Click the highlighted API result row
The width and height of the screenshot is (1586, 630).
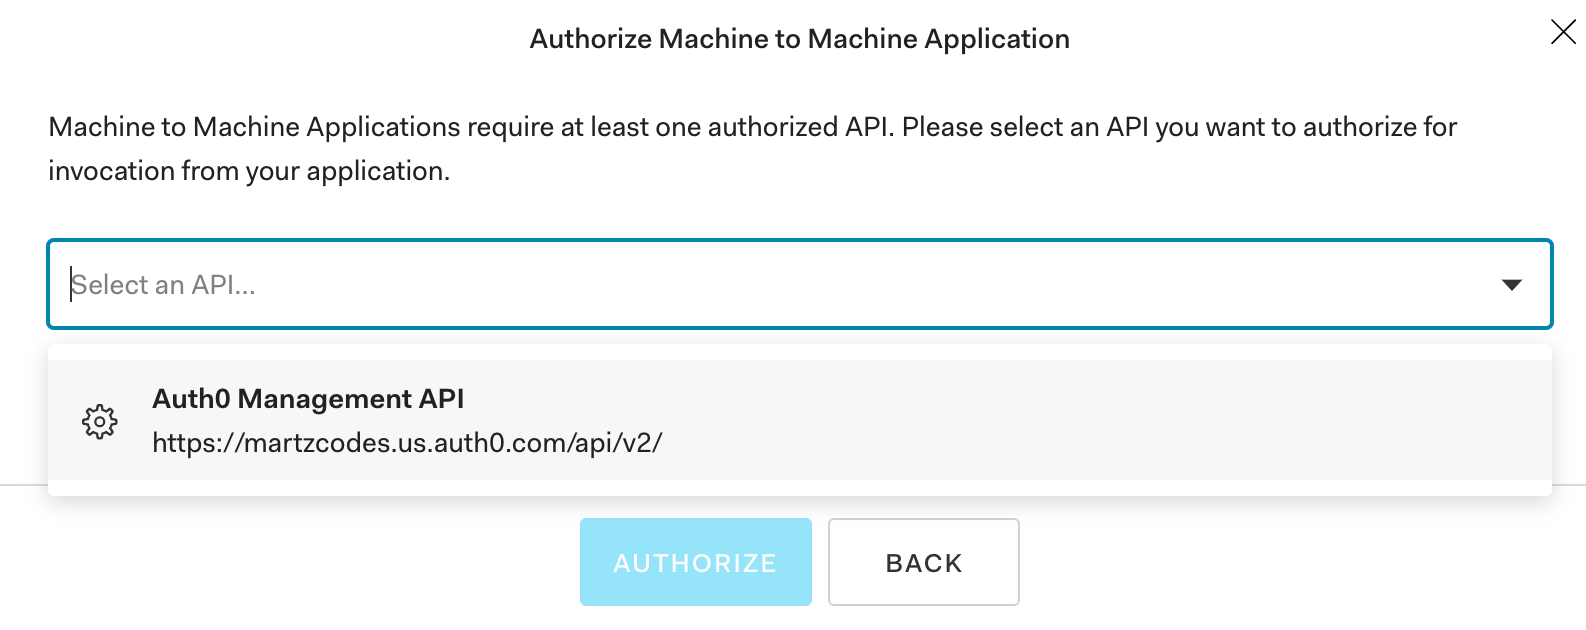tap(799, 420)
